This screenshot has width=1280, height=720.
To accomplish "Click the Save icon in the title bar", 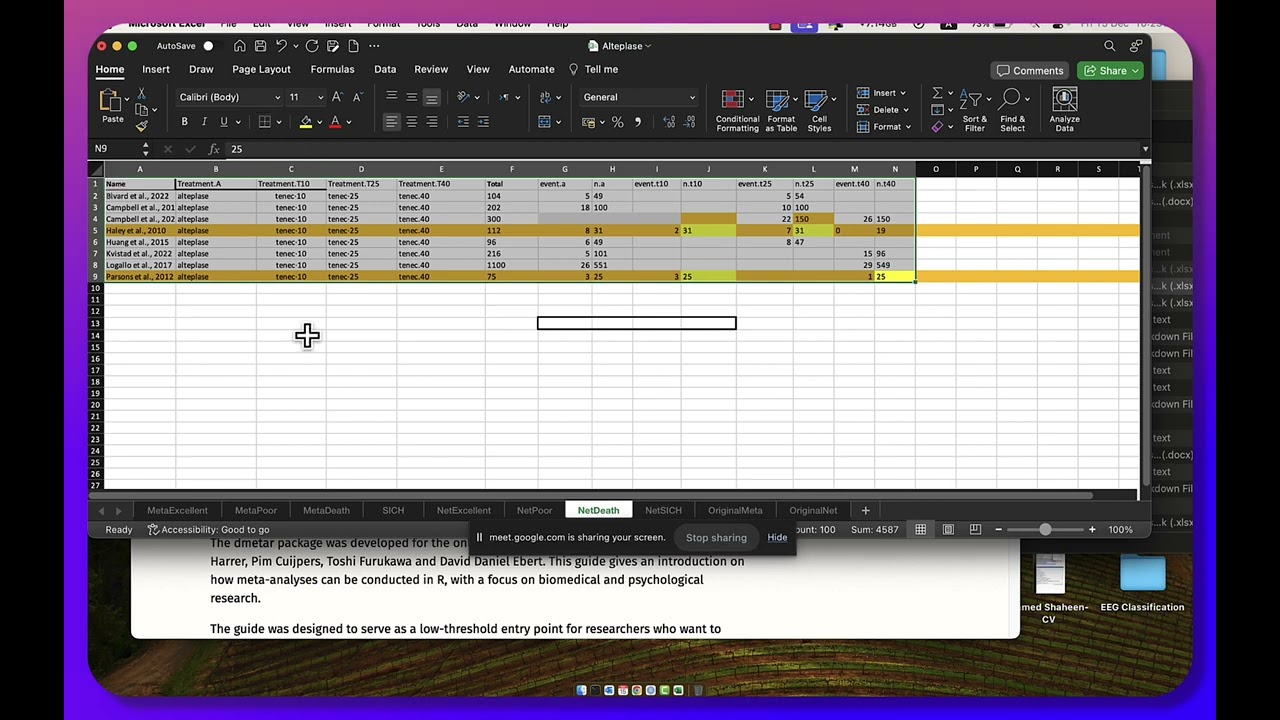I will [x=260, y=46].
